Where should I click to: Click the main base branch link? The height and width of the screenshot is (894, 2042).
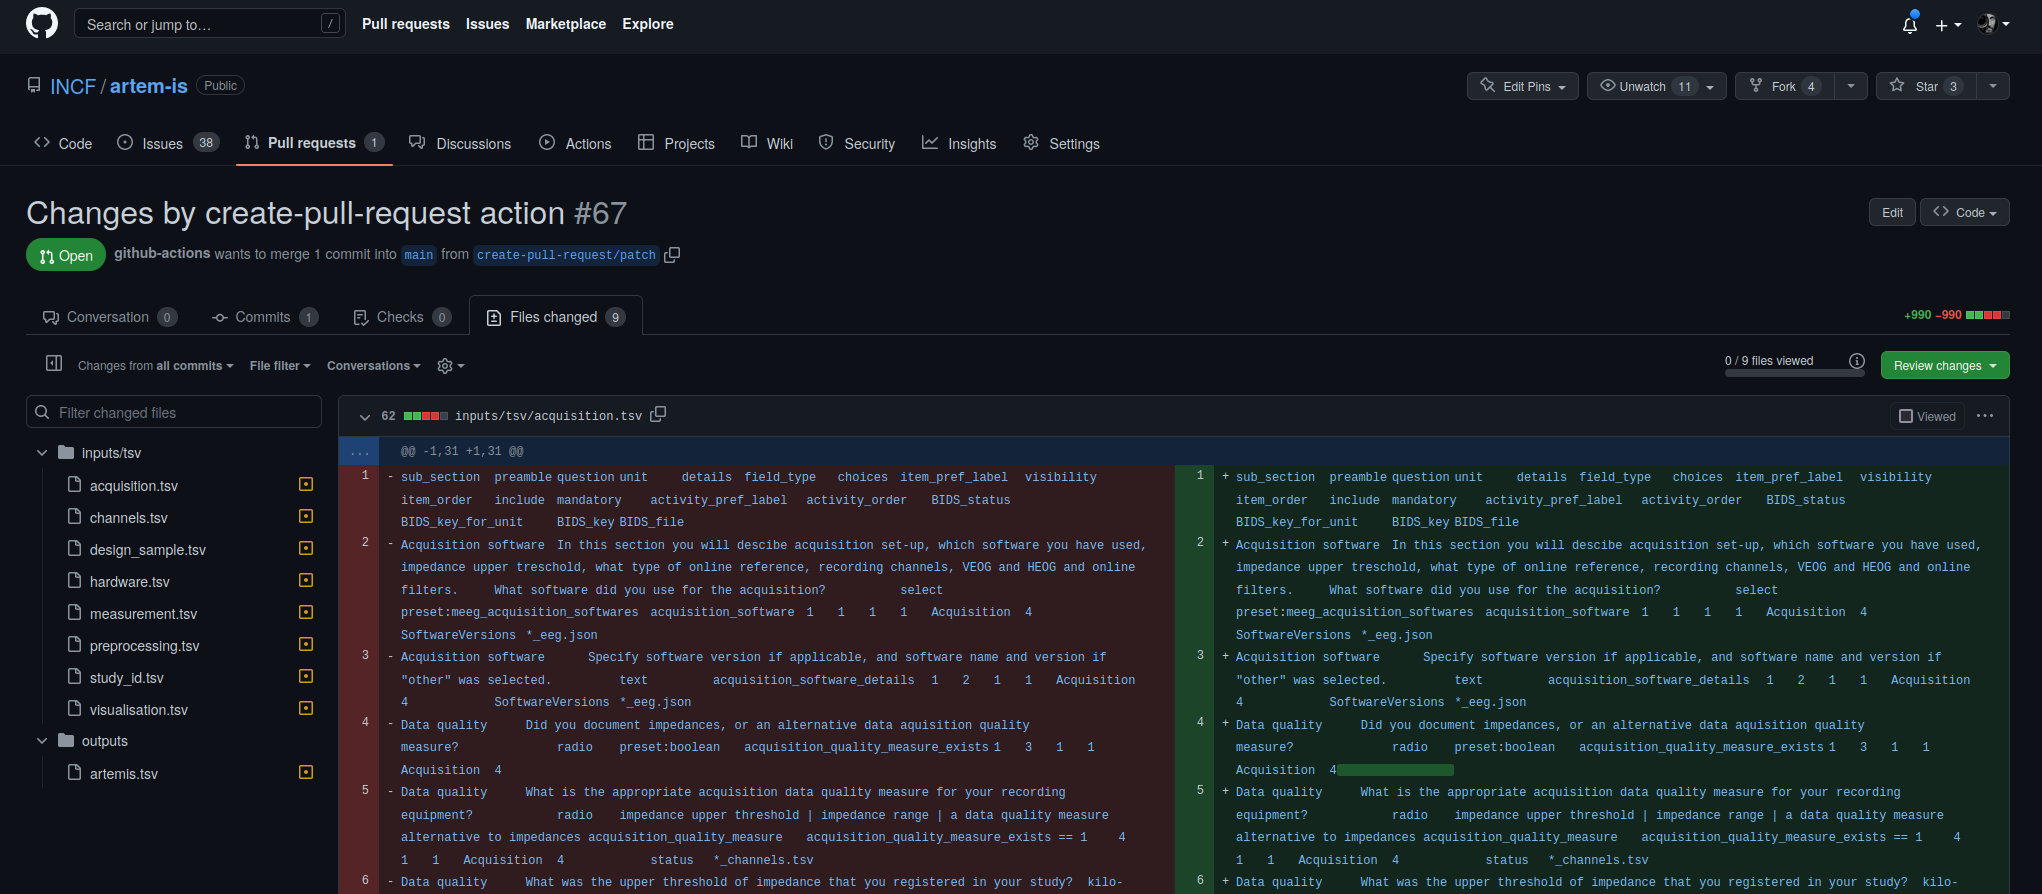tap(419, 255)
